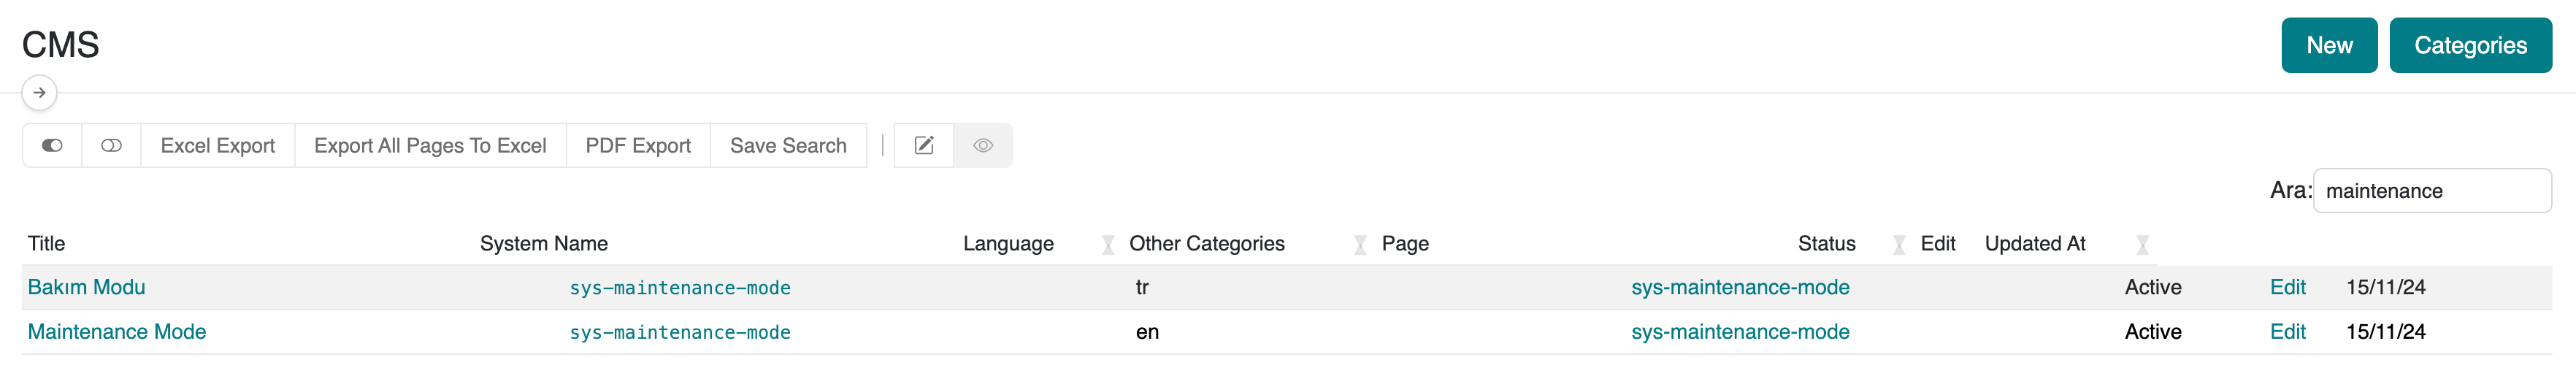Open the Other Categories column filter
Image resolution: width=2576 pixels, height=368 pixels.
pyautogui.click(x=1360, y=245)
